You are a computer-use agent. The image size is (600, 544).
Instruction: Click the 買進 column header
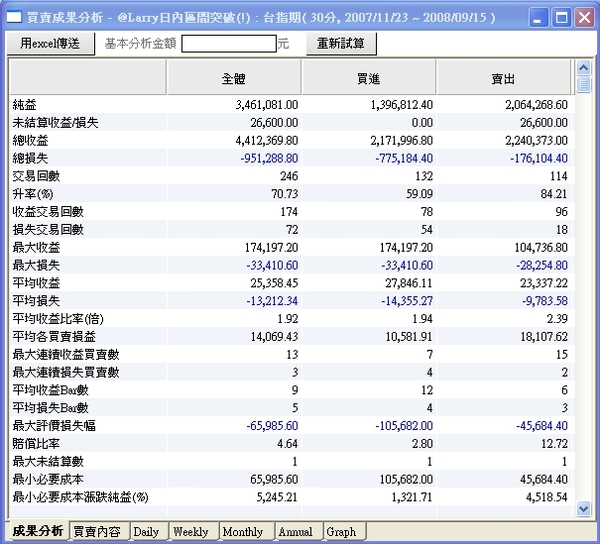(368, 78)
